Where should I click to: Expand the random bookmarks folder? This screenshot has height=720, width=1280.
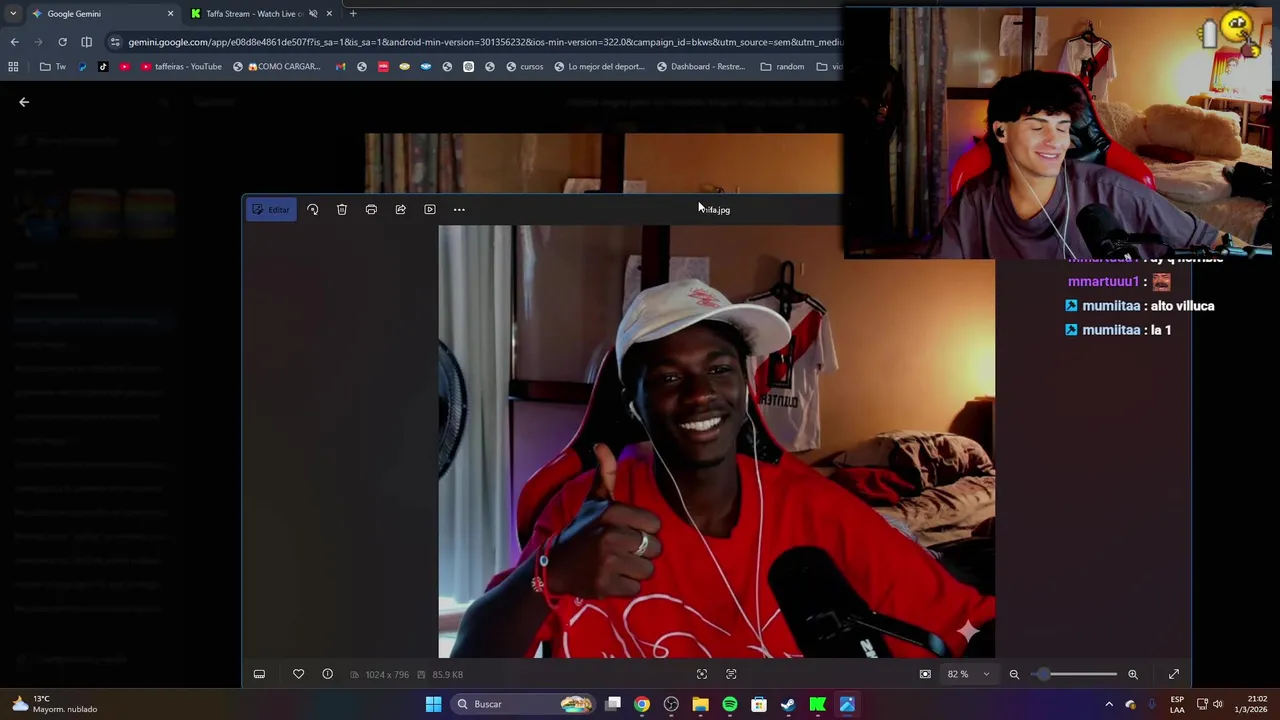pyautogui.click(x=782, y=67)
